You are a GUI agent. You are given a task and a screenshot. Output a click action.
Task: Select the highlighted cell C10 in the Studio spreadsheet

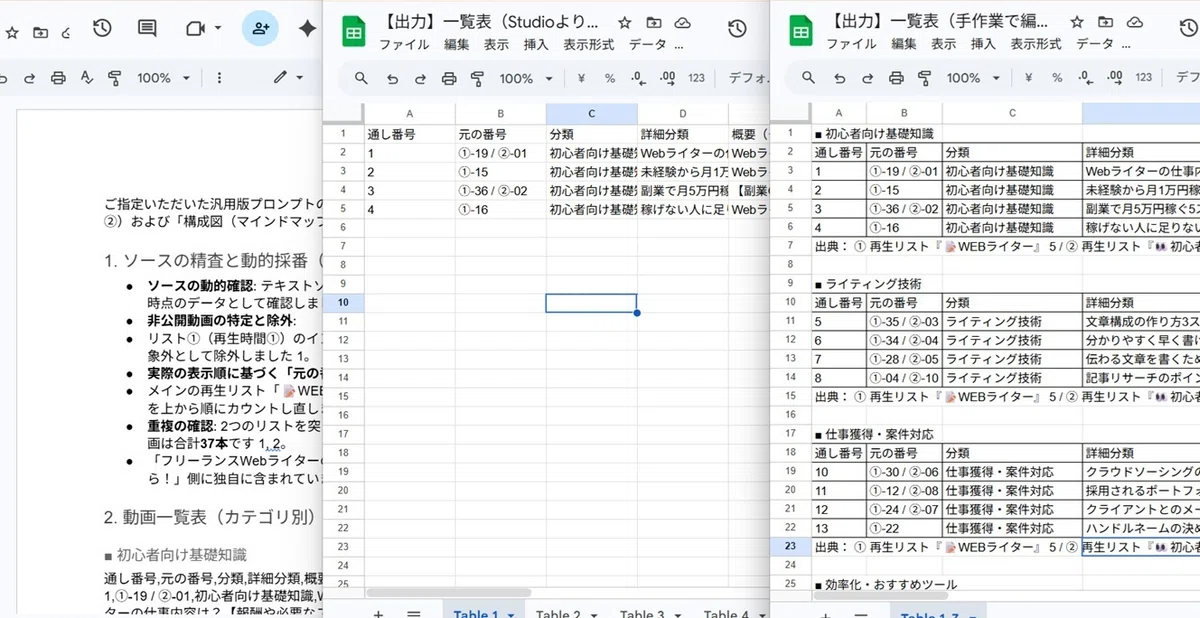pos(591,303)
